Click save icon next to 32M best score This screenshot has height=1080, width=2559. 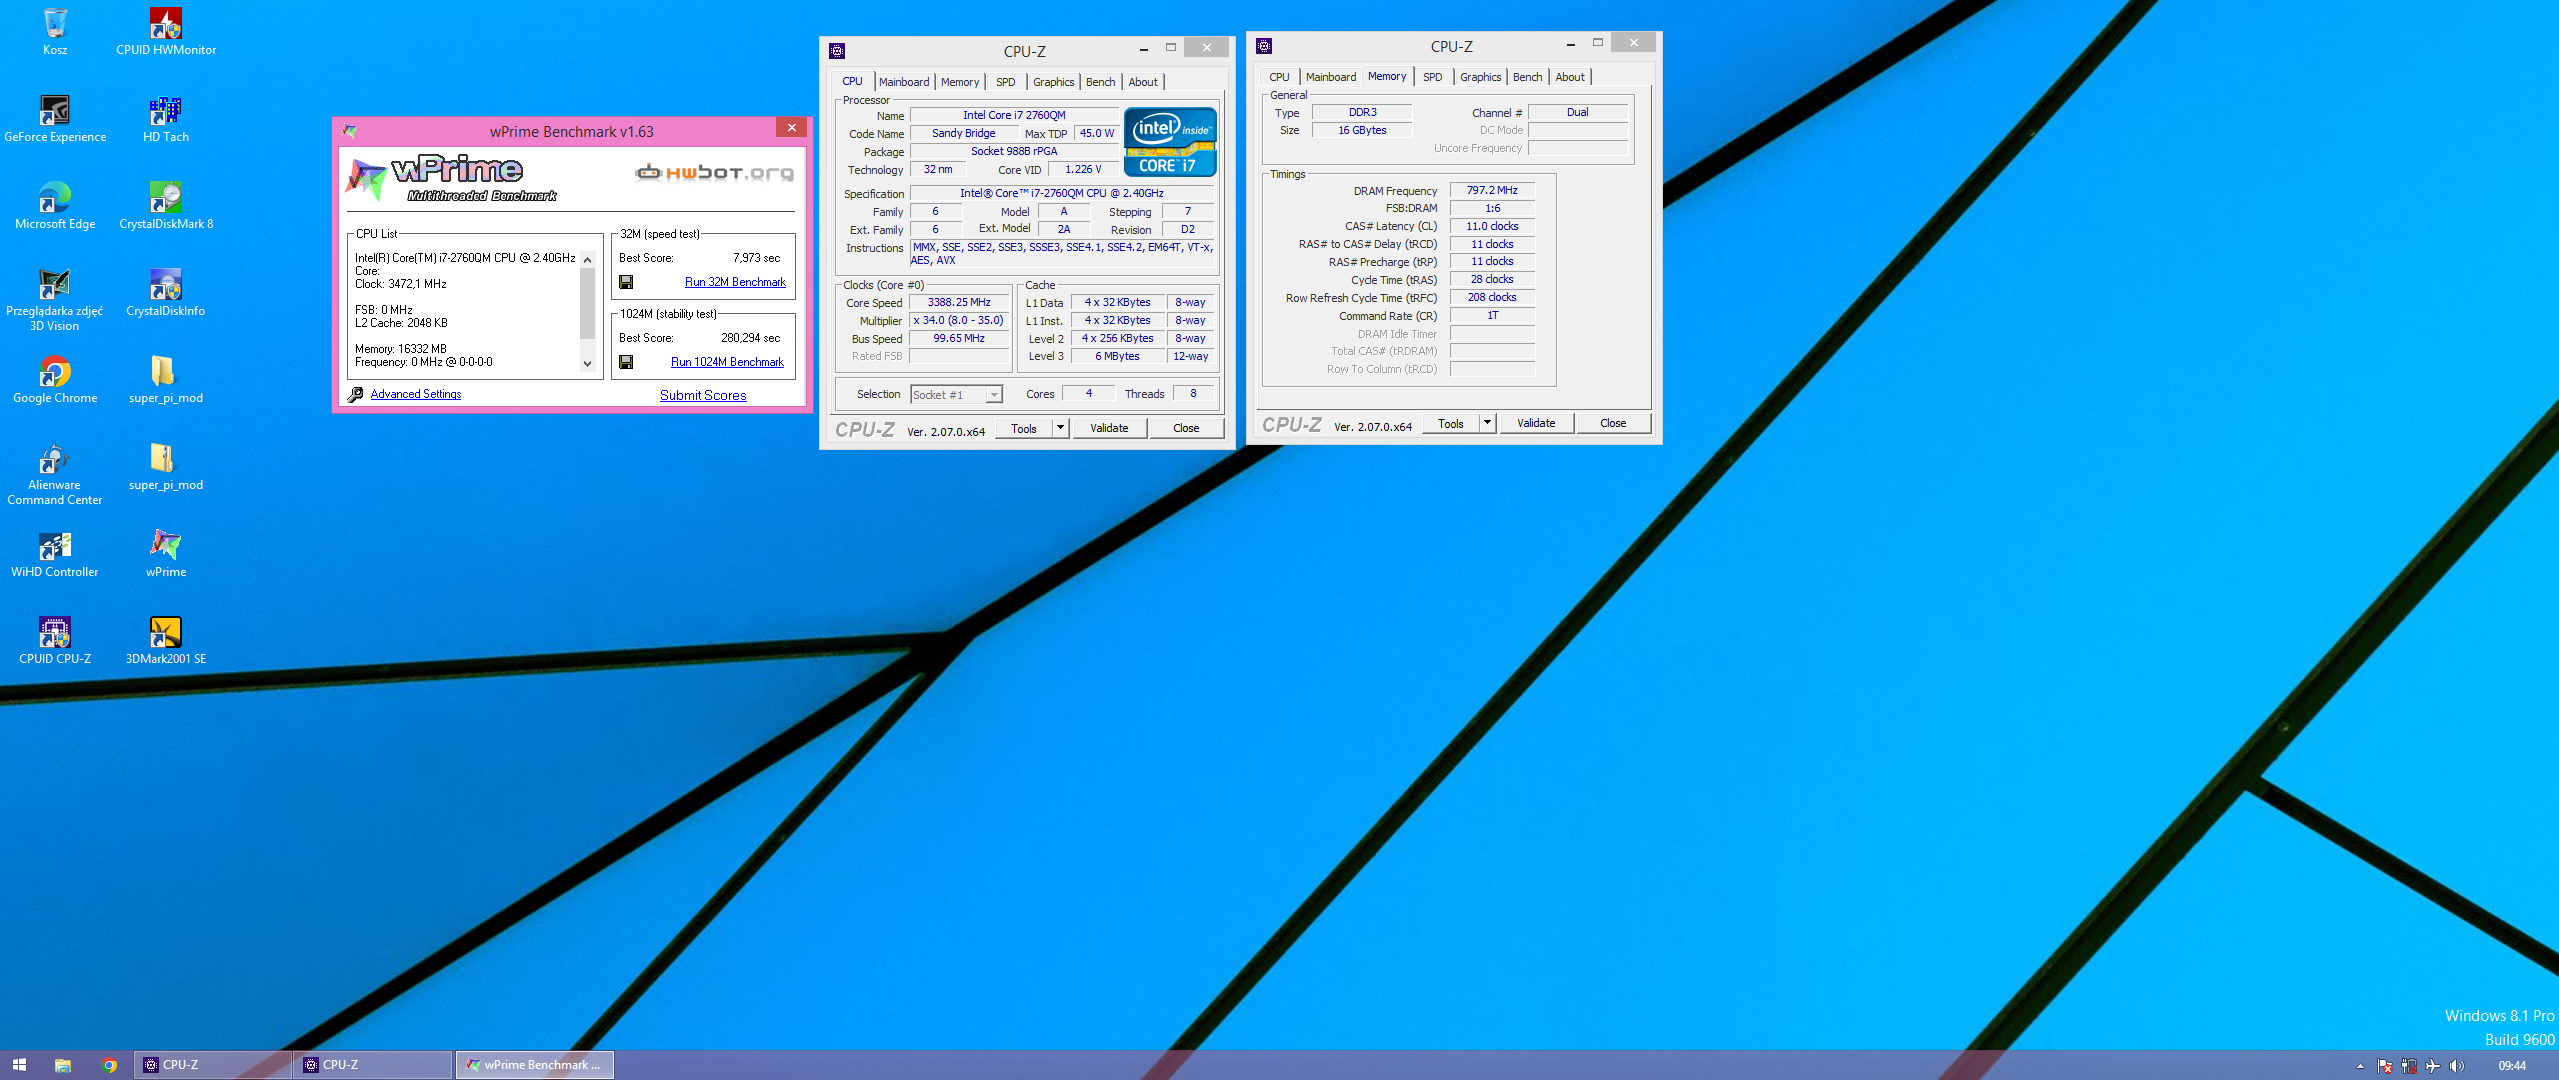coord(626,282)
